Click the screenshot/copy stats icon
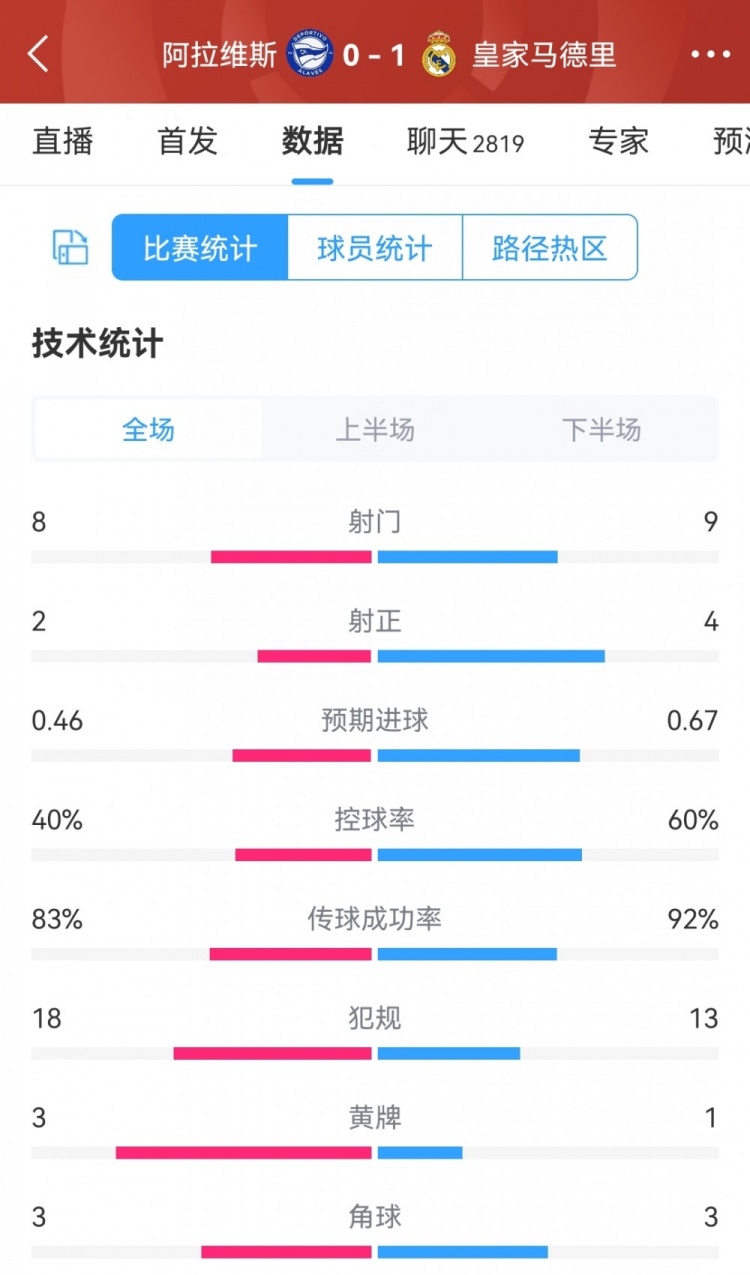Image resolution: width=750 pixels, height=1275 pixels. [69, 247]
